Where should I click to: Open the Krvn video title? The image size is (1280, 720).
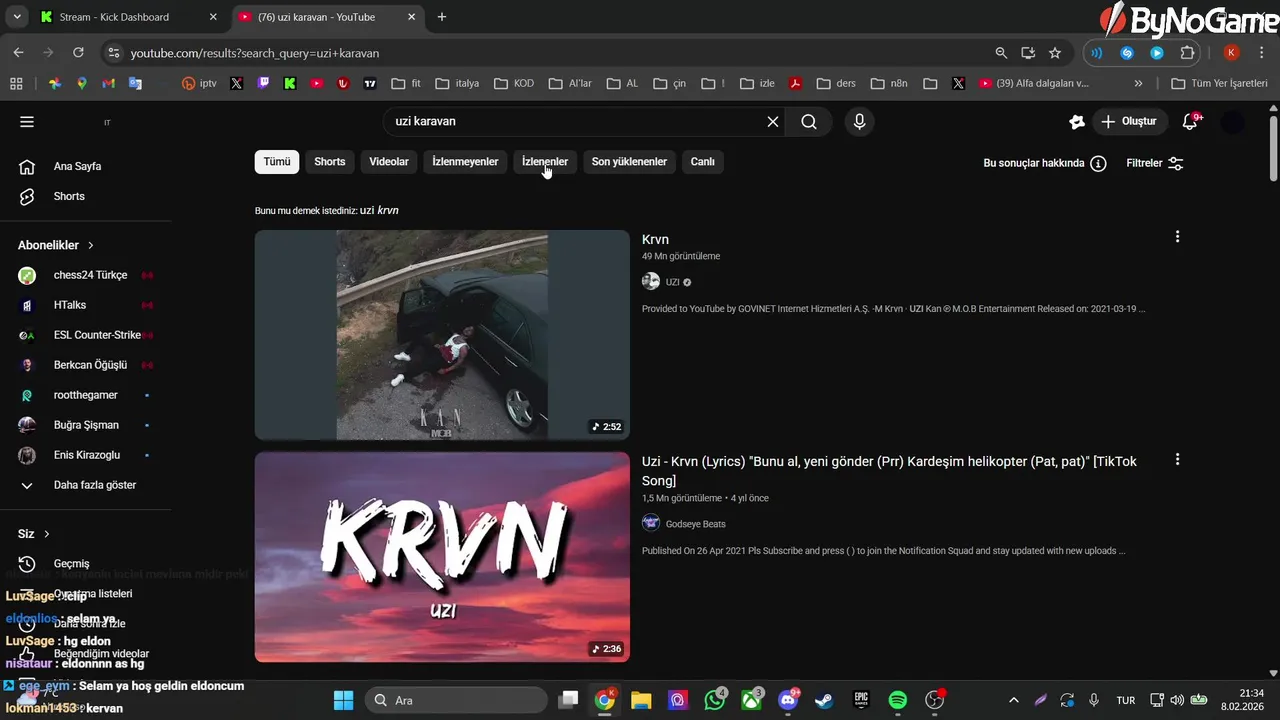655,239
